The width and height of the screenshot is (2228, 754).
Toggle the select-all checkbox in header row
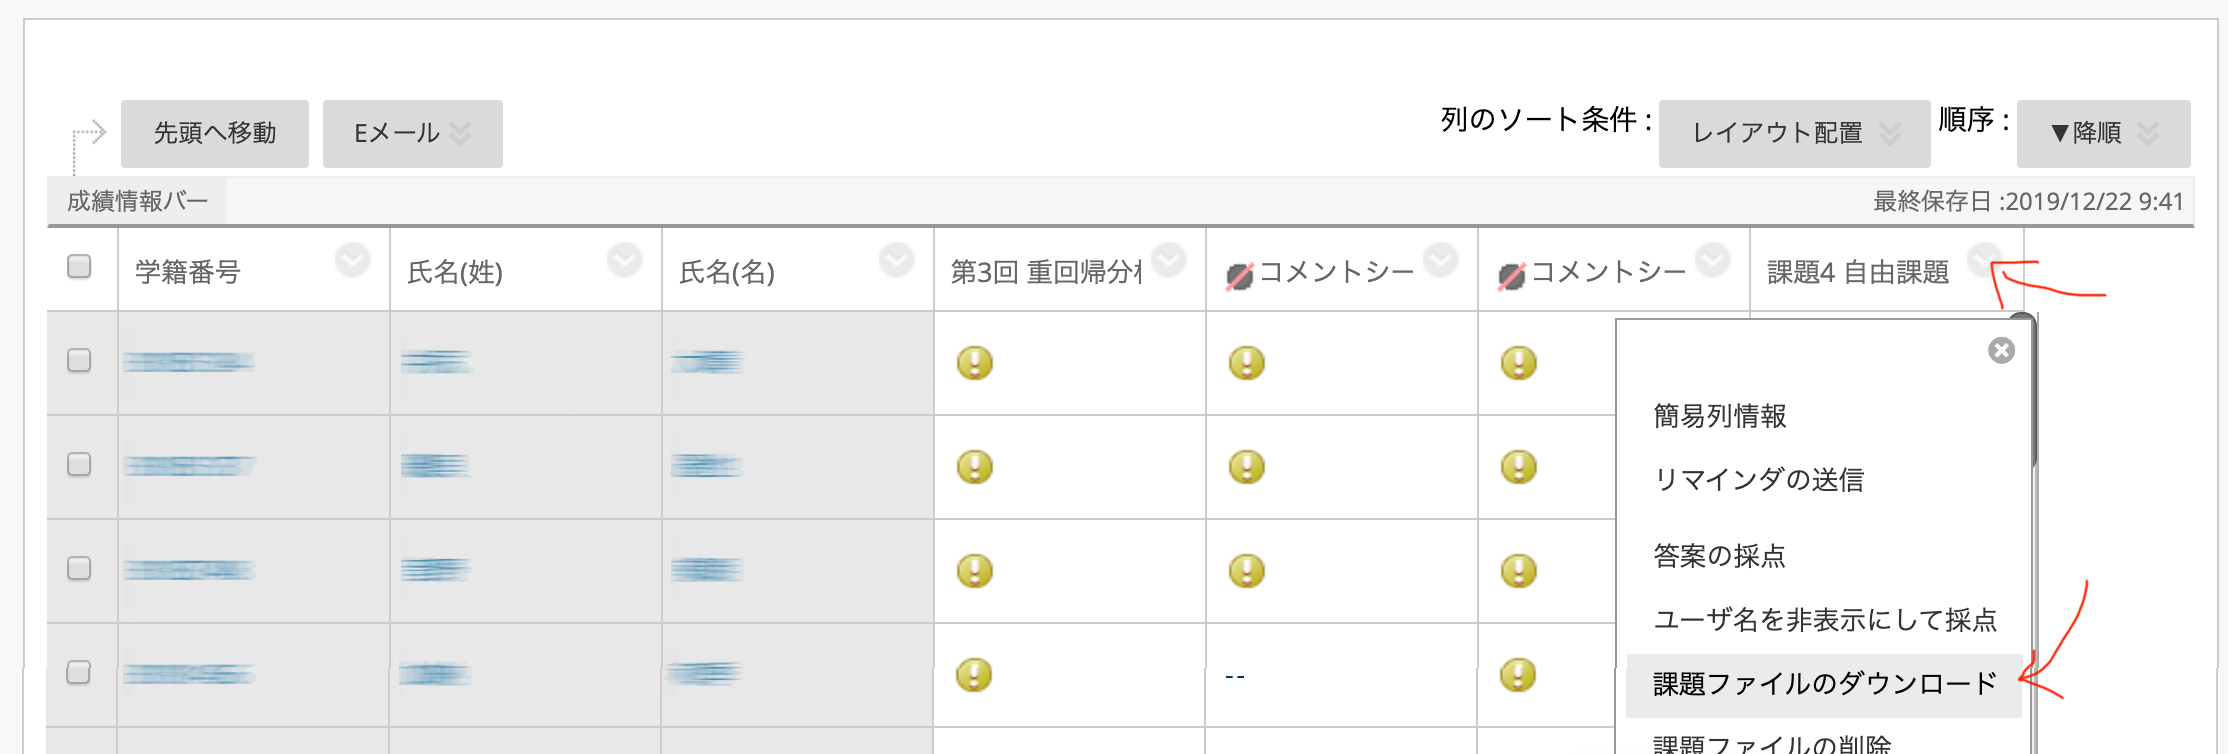(79, 266)
